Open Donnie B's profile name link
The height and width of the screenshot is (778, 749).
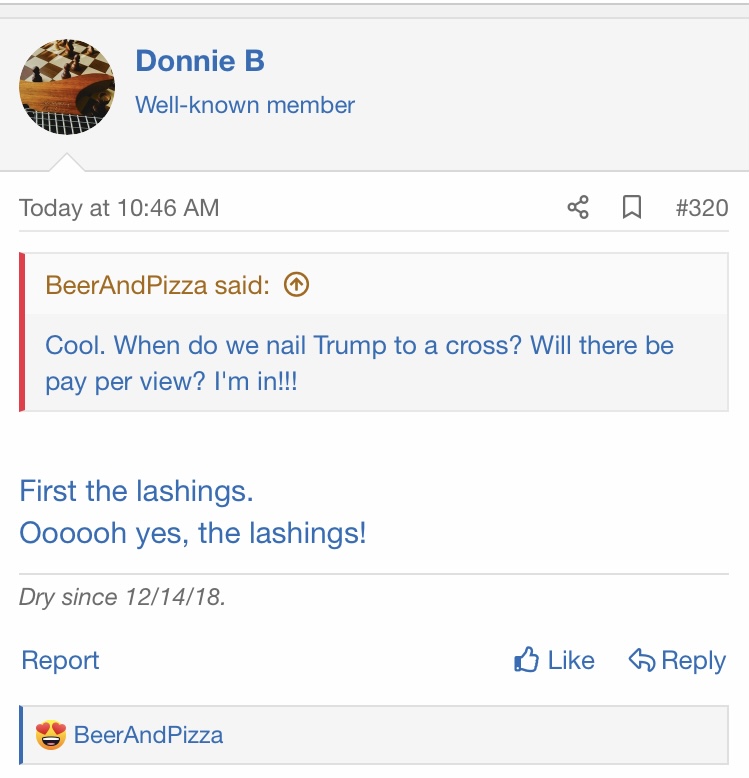click(200, 61)
